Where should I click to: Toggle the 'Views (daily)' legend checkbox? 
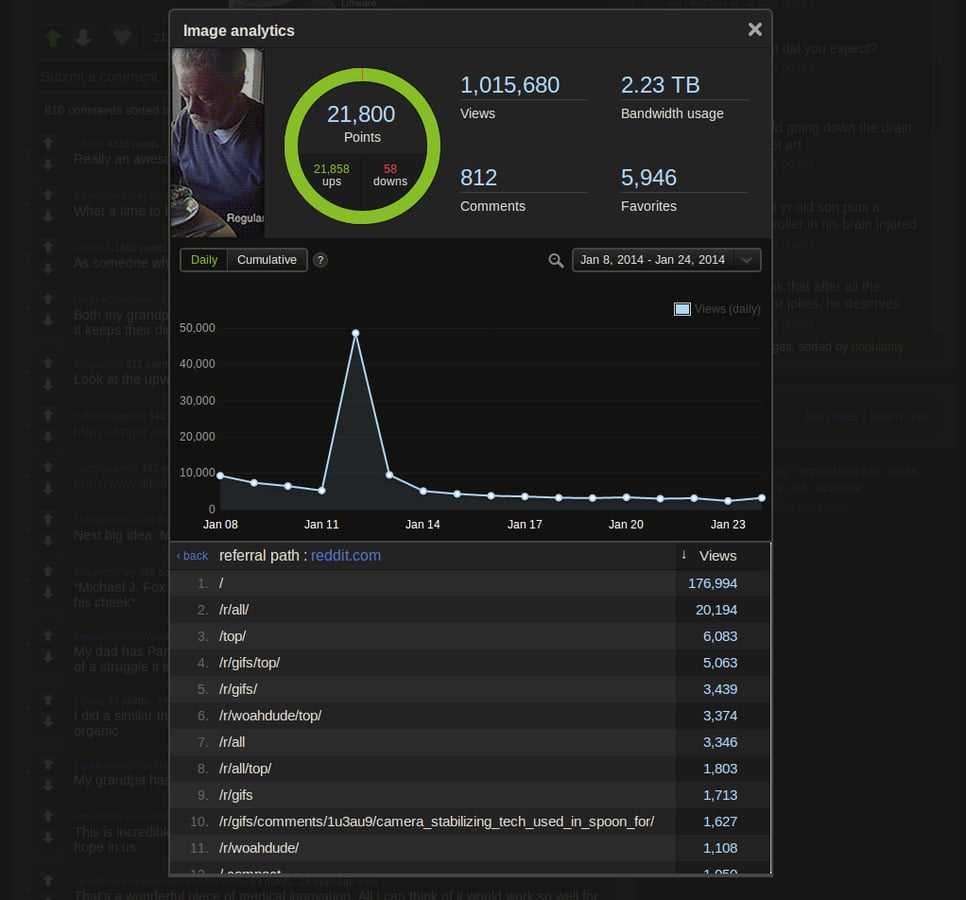click(x=682, y=309)
